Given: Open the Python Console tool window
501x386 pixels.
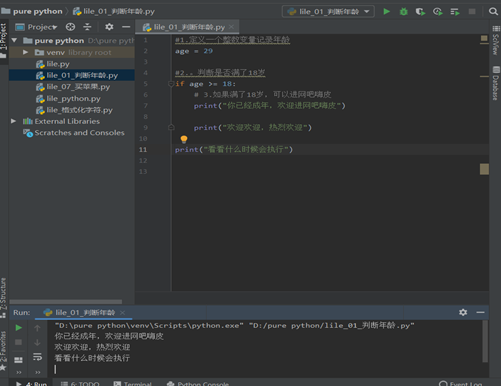Looking at the screenshot, I should pyautogui.click(x=198, y=383).
